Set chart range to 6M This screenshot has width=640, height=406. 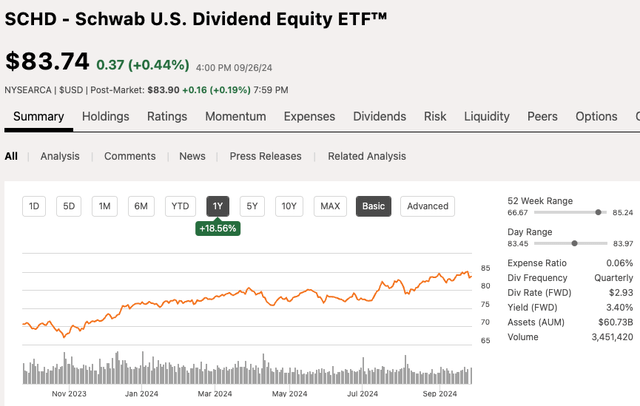click(141, 207)
